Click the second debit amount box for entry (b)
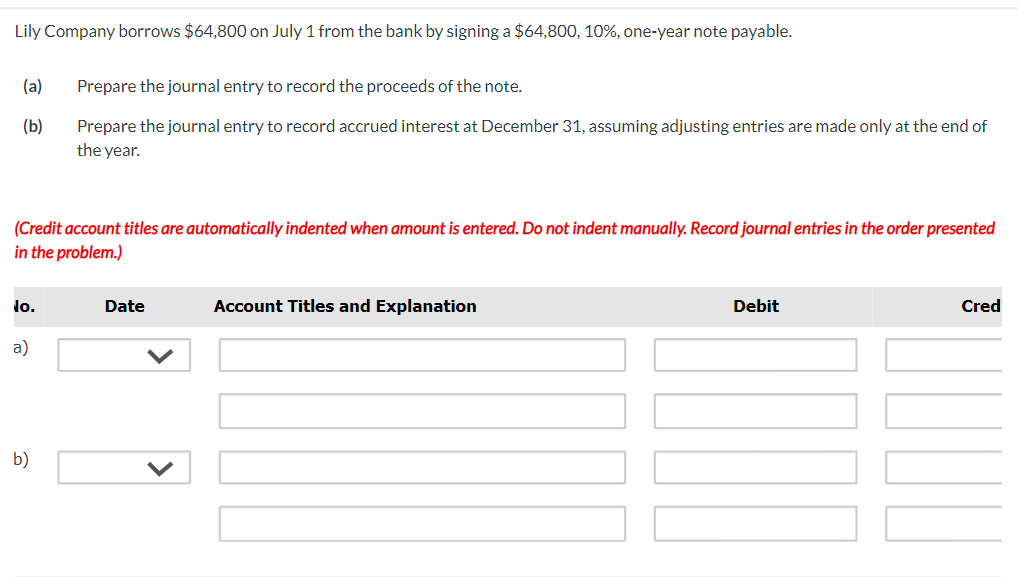 pyautogui.click(x=755, y=523)
